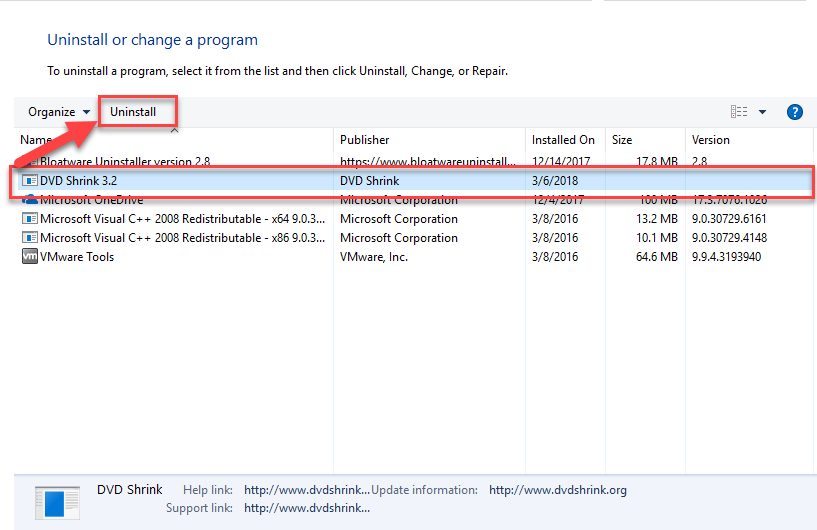Open the Help link URL in details
Image resolution: width=817 pixels, height=530 pixels.
tap(307, 490)
